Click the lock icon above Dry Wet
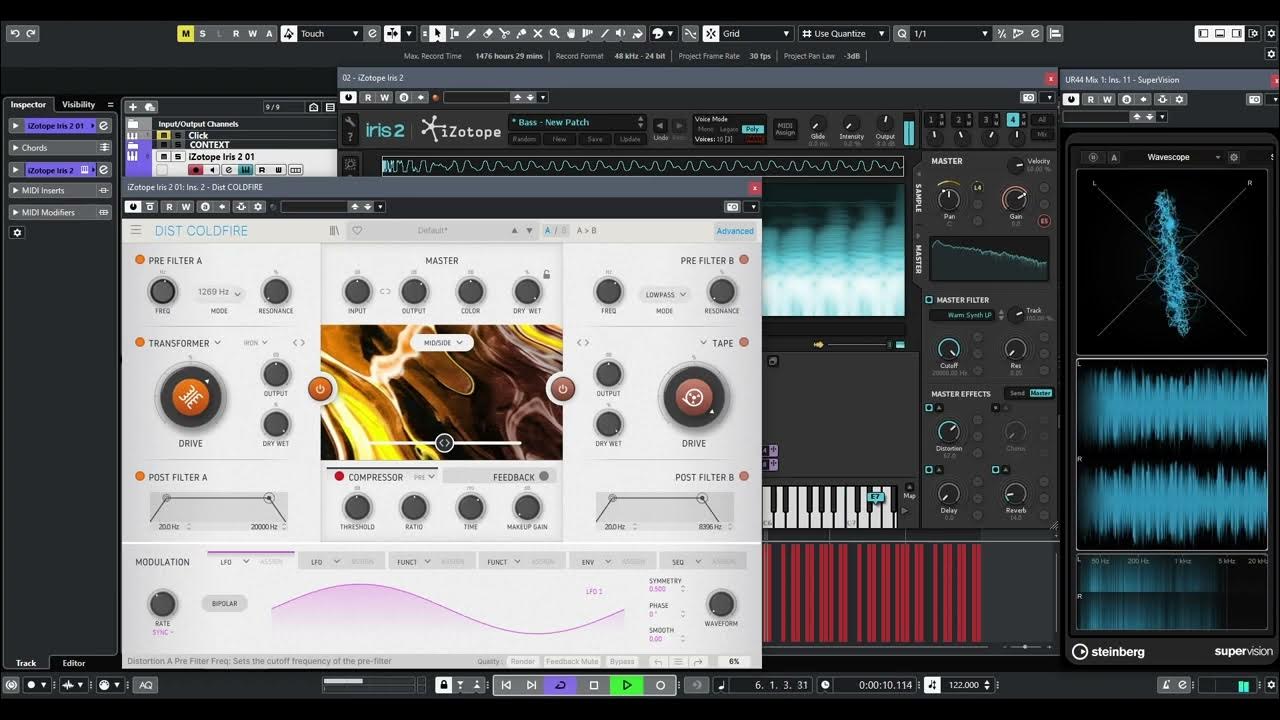 (546, 274)
